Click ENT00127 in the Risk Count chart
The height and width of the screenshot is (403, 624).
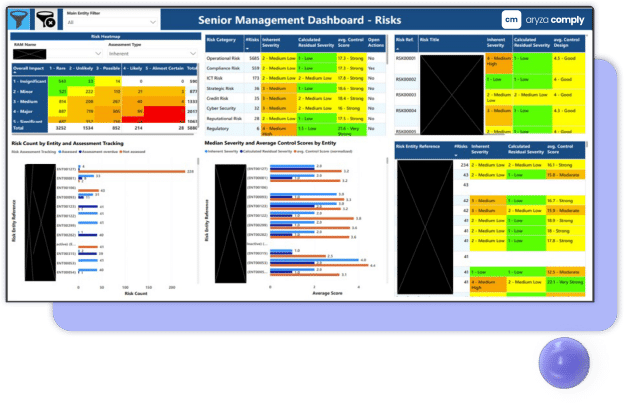click(66, 169)
